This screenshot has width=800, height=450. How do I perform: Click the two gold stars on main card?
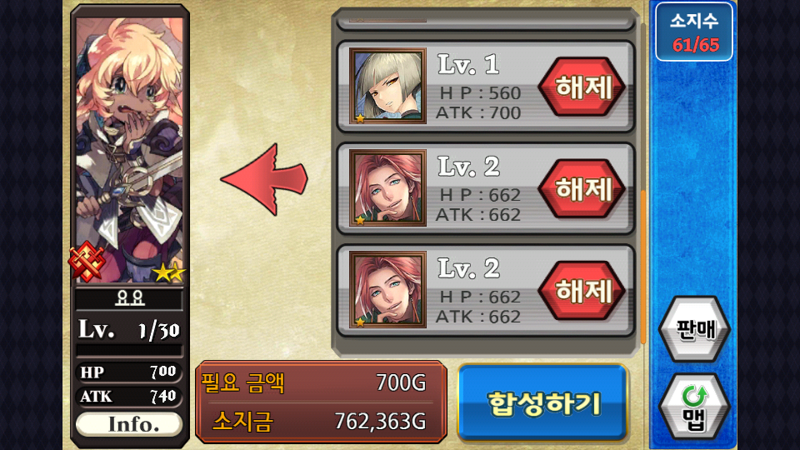click(169, 273)
